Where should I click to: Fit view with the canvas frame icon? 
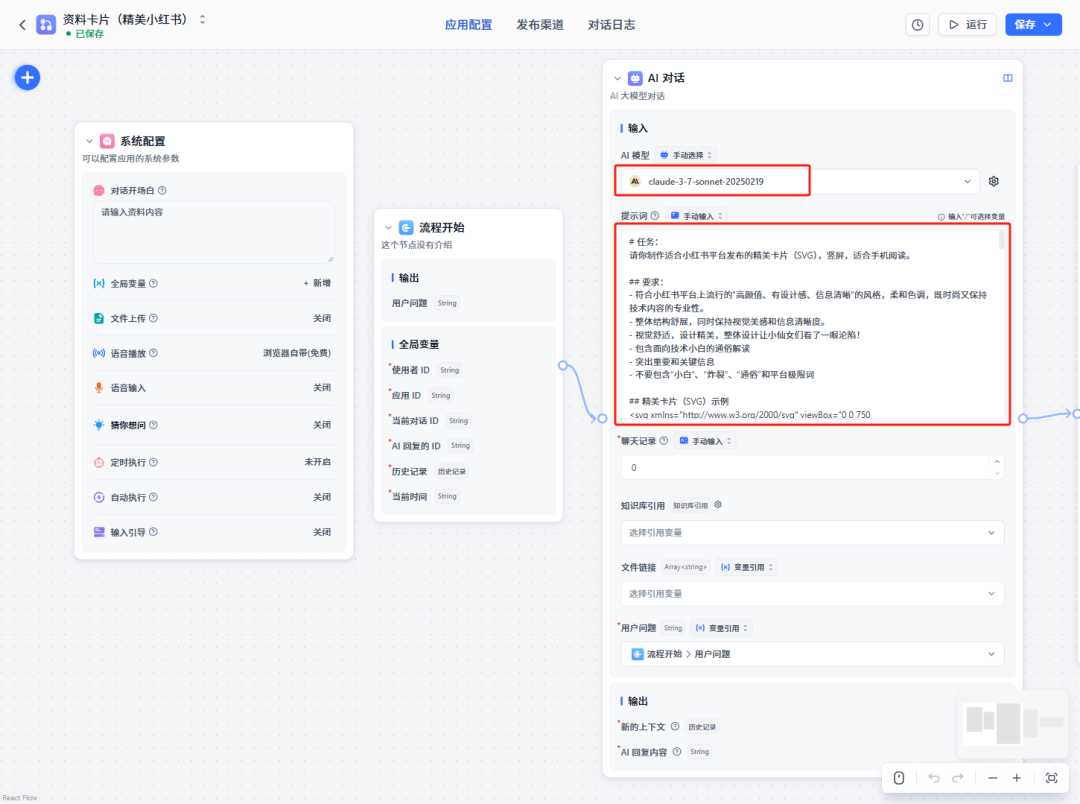1052,779
